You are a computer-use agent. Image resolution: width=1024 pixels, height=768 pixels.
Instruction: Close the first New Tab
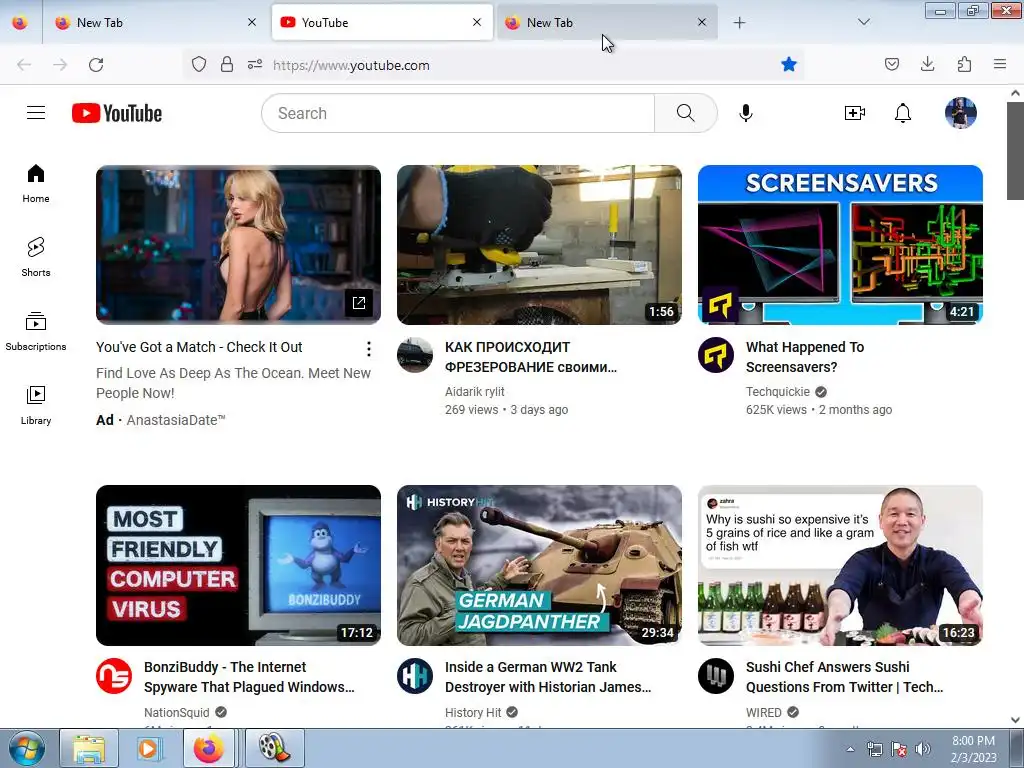[252, 22]
